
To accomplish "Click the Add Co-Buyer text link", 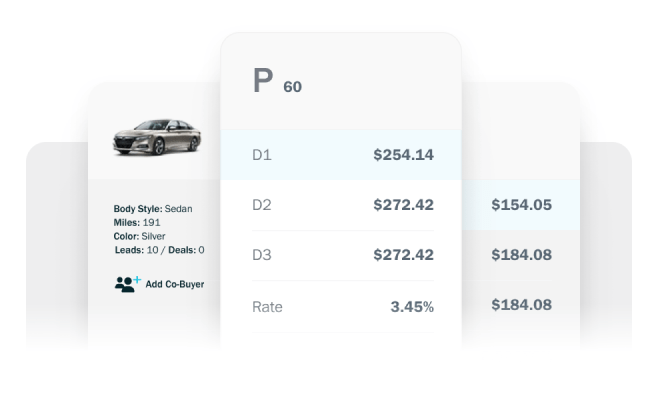I will (x=175, y=284).
